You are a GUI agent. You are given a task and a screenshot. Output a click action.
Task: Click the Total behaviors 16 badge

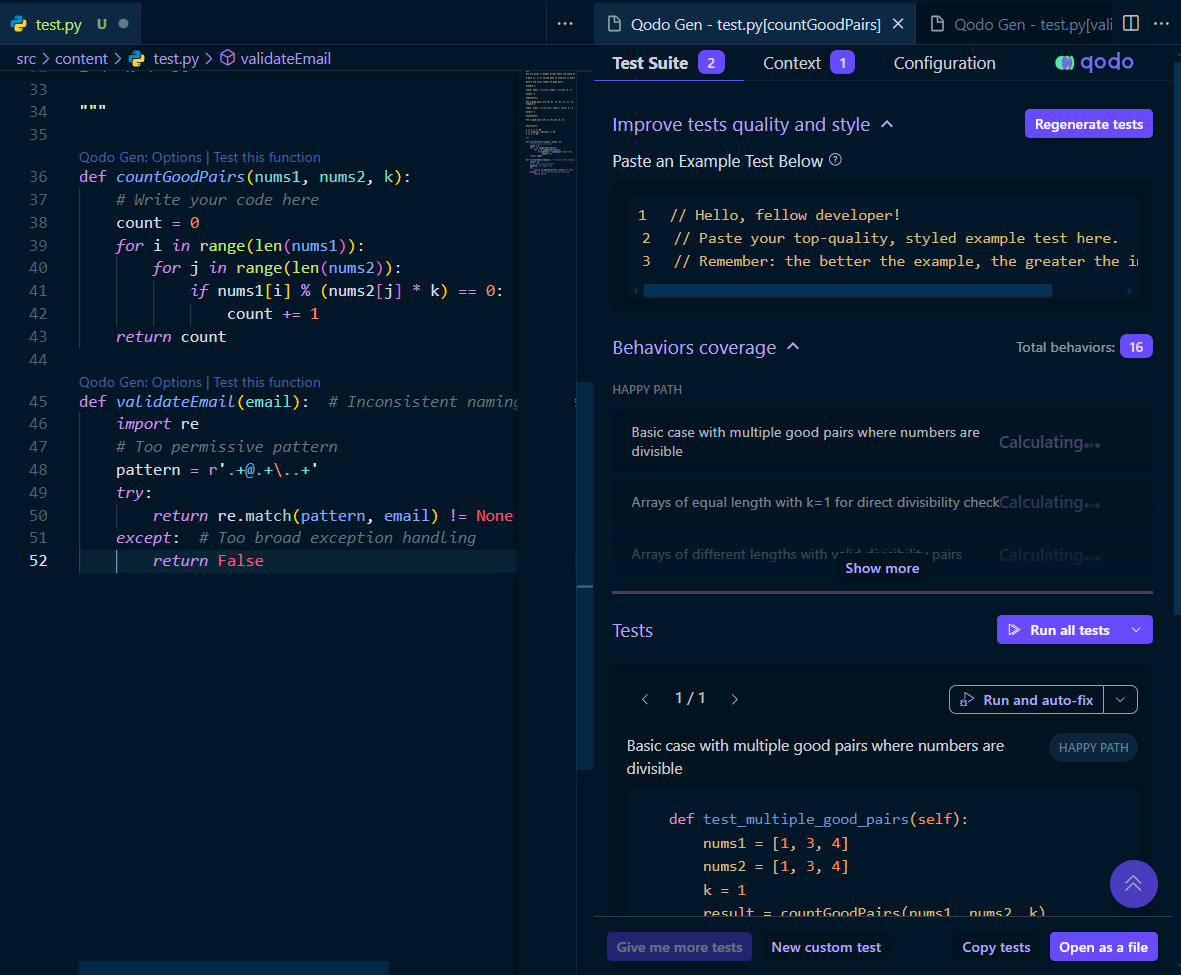[1136, 347]
